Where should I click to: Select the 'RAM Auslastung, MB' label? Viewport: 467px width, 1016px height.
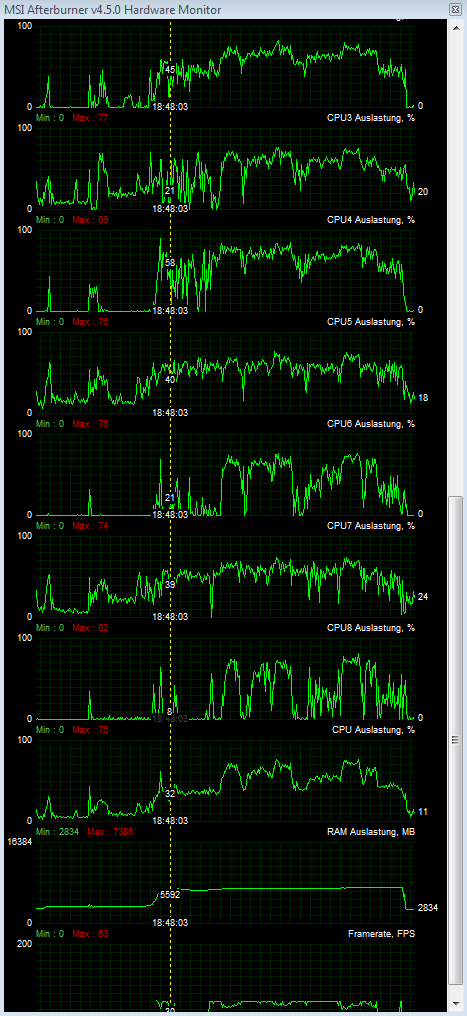point(370,832)
